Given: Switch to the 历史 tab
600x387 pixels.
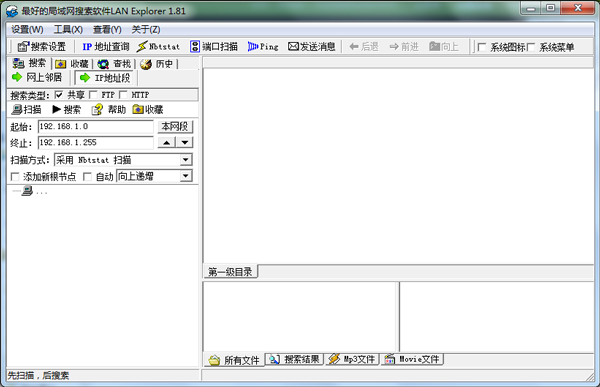Looking at the screenshot, I should coord(157,64).
